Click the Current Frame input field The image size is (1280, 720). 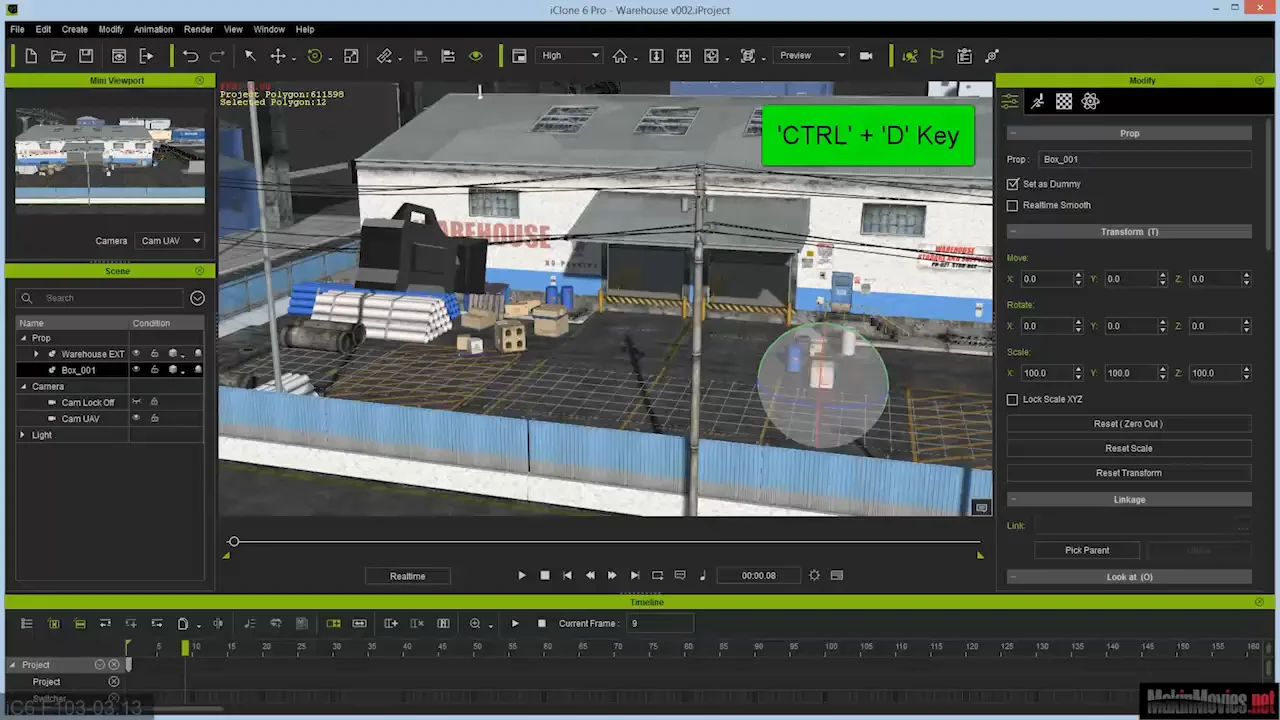coord(659,623)
